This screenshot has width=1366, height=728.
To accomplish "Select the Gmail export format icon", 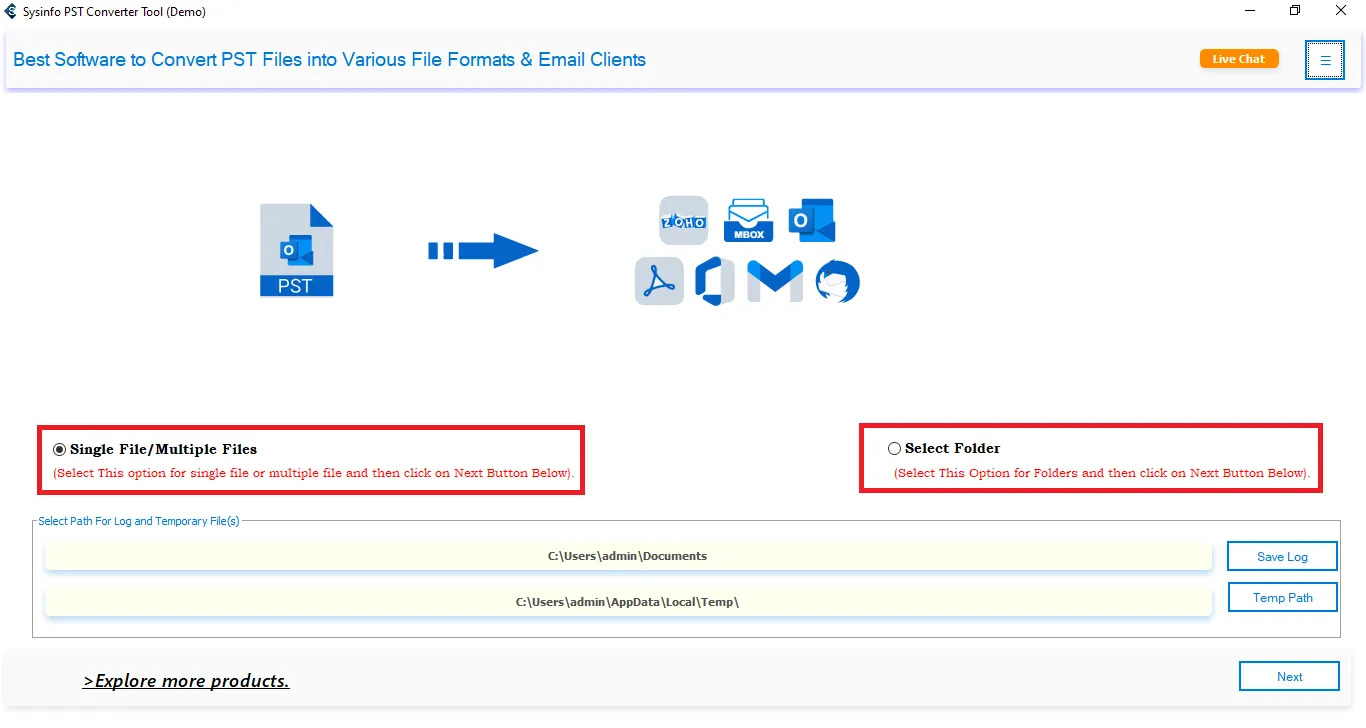I will click(775, 281).
